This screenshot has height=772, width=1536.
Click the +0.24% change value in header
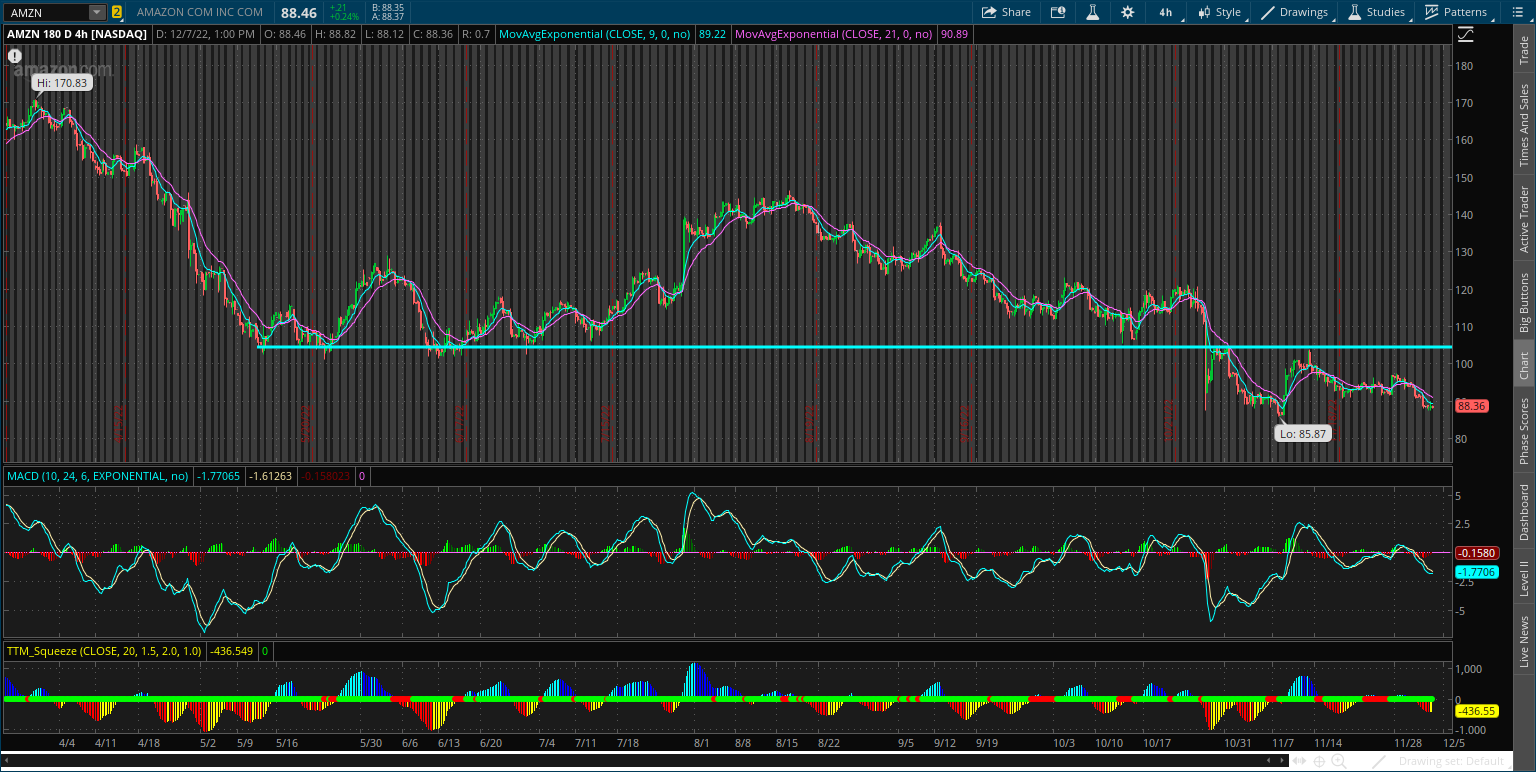pyautogui.click(x=344, y=17)
